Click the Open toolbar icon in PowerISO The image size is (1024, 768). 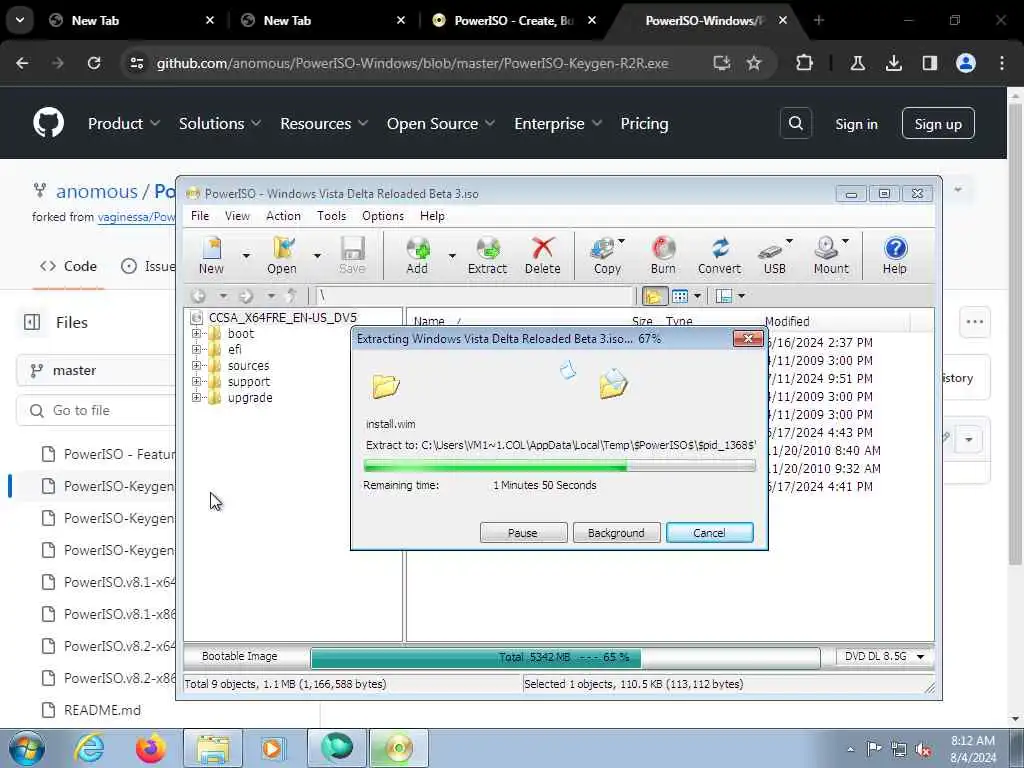click(x=281, y=255)
